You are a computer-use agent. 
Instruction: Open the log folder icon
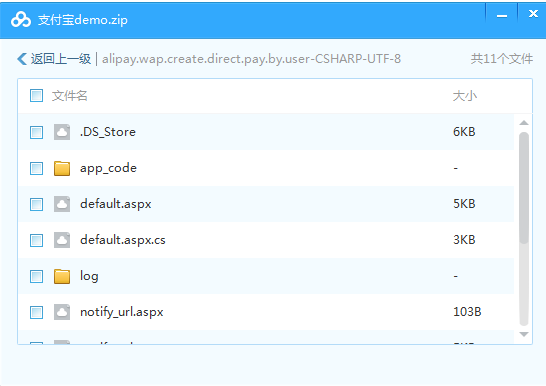(x=62, y=276)
